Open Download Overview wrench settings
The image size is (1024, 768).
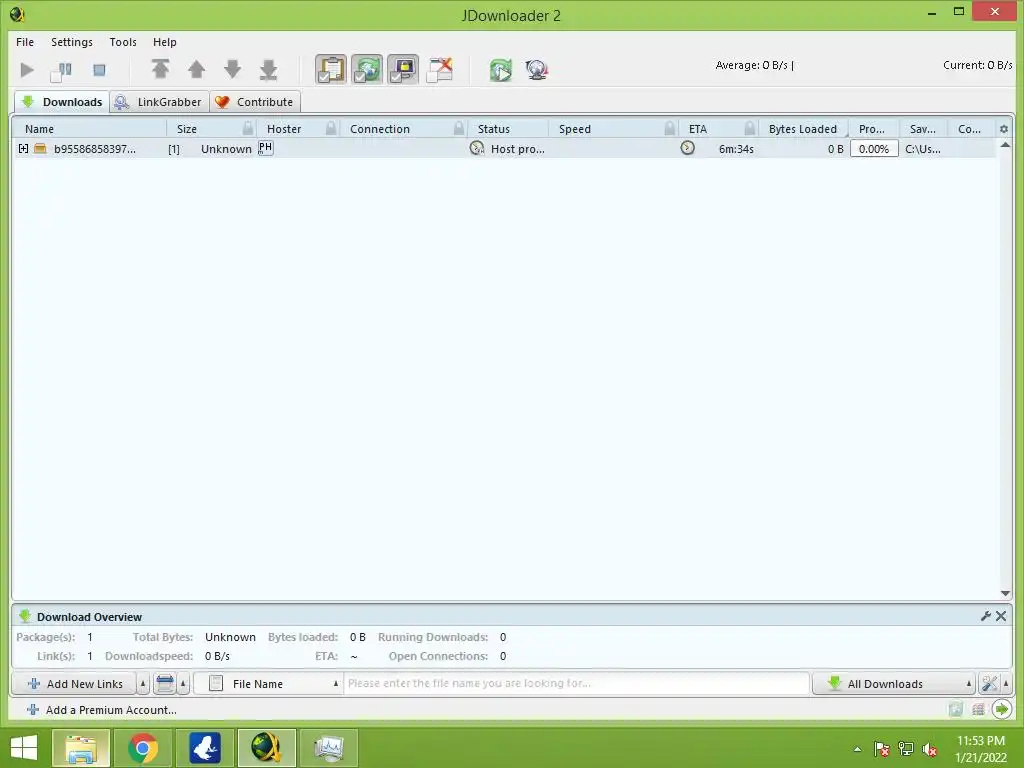click(x=986, y=616)
